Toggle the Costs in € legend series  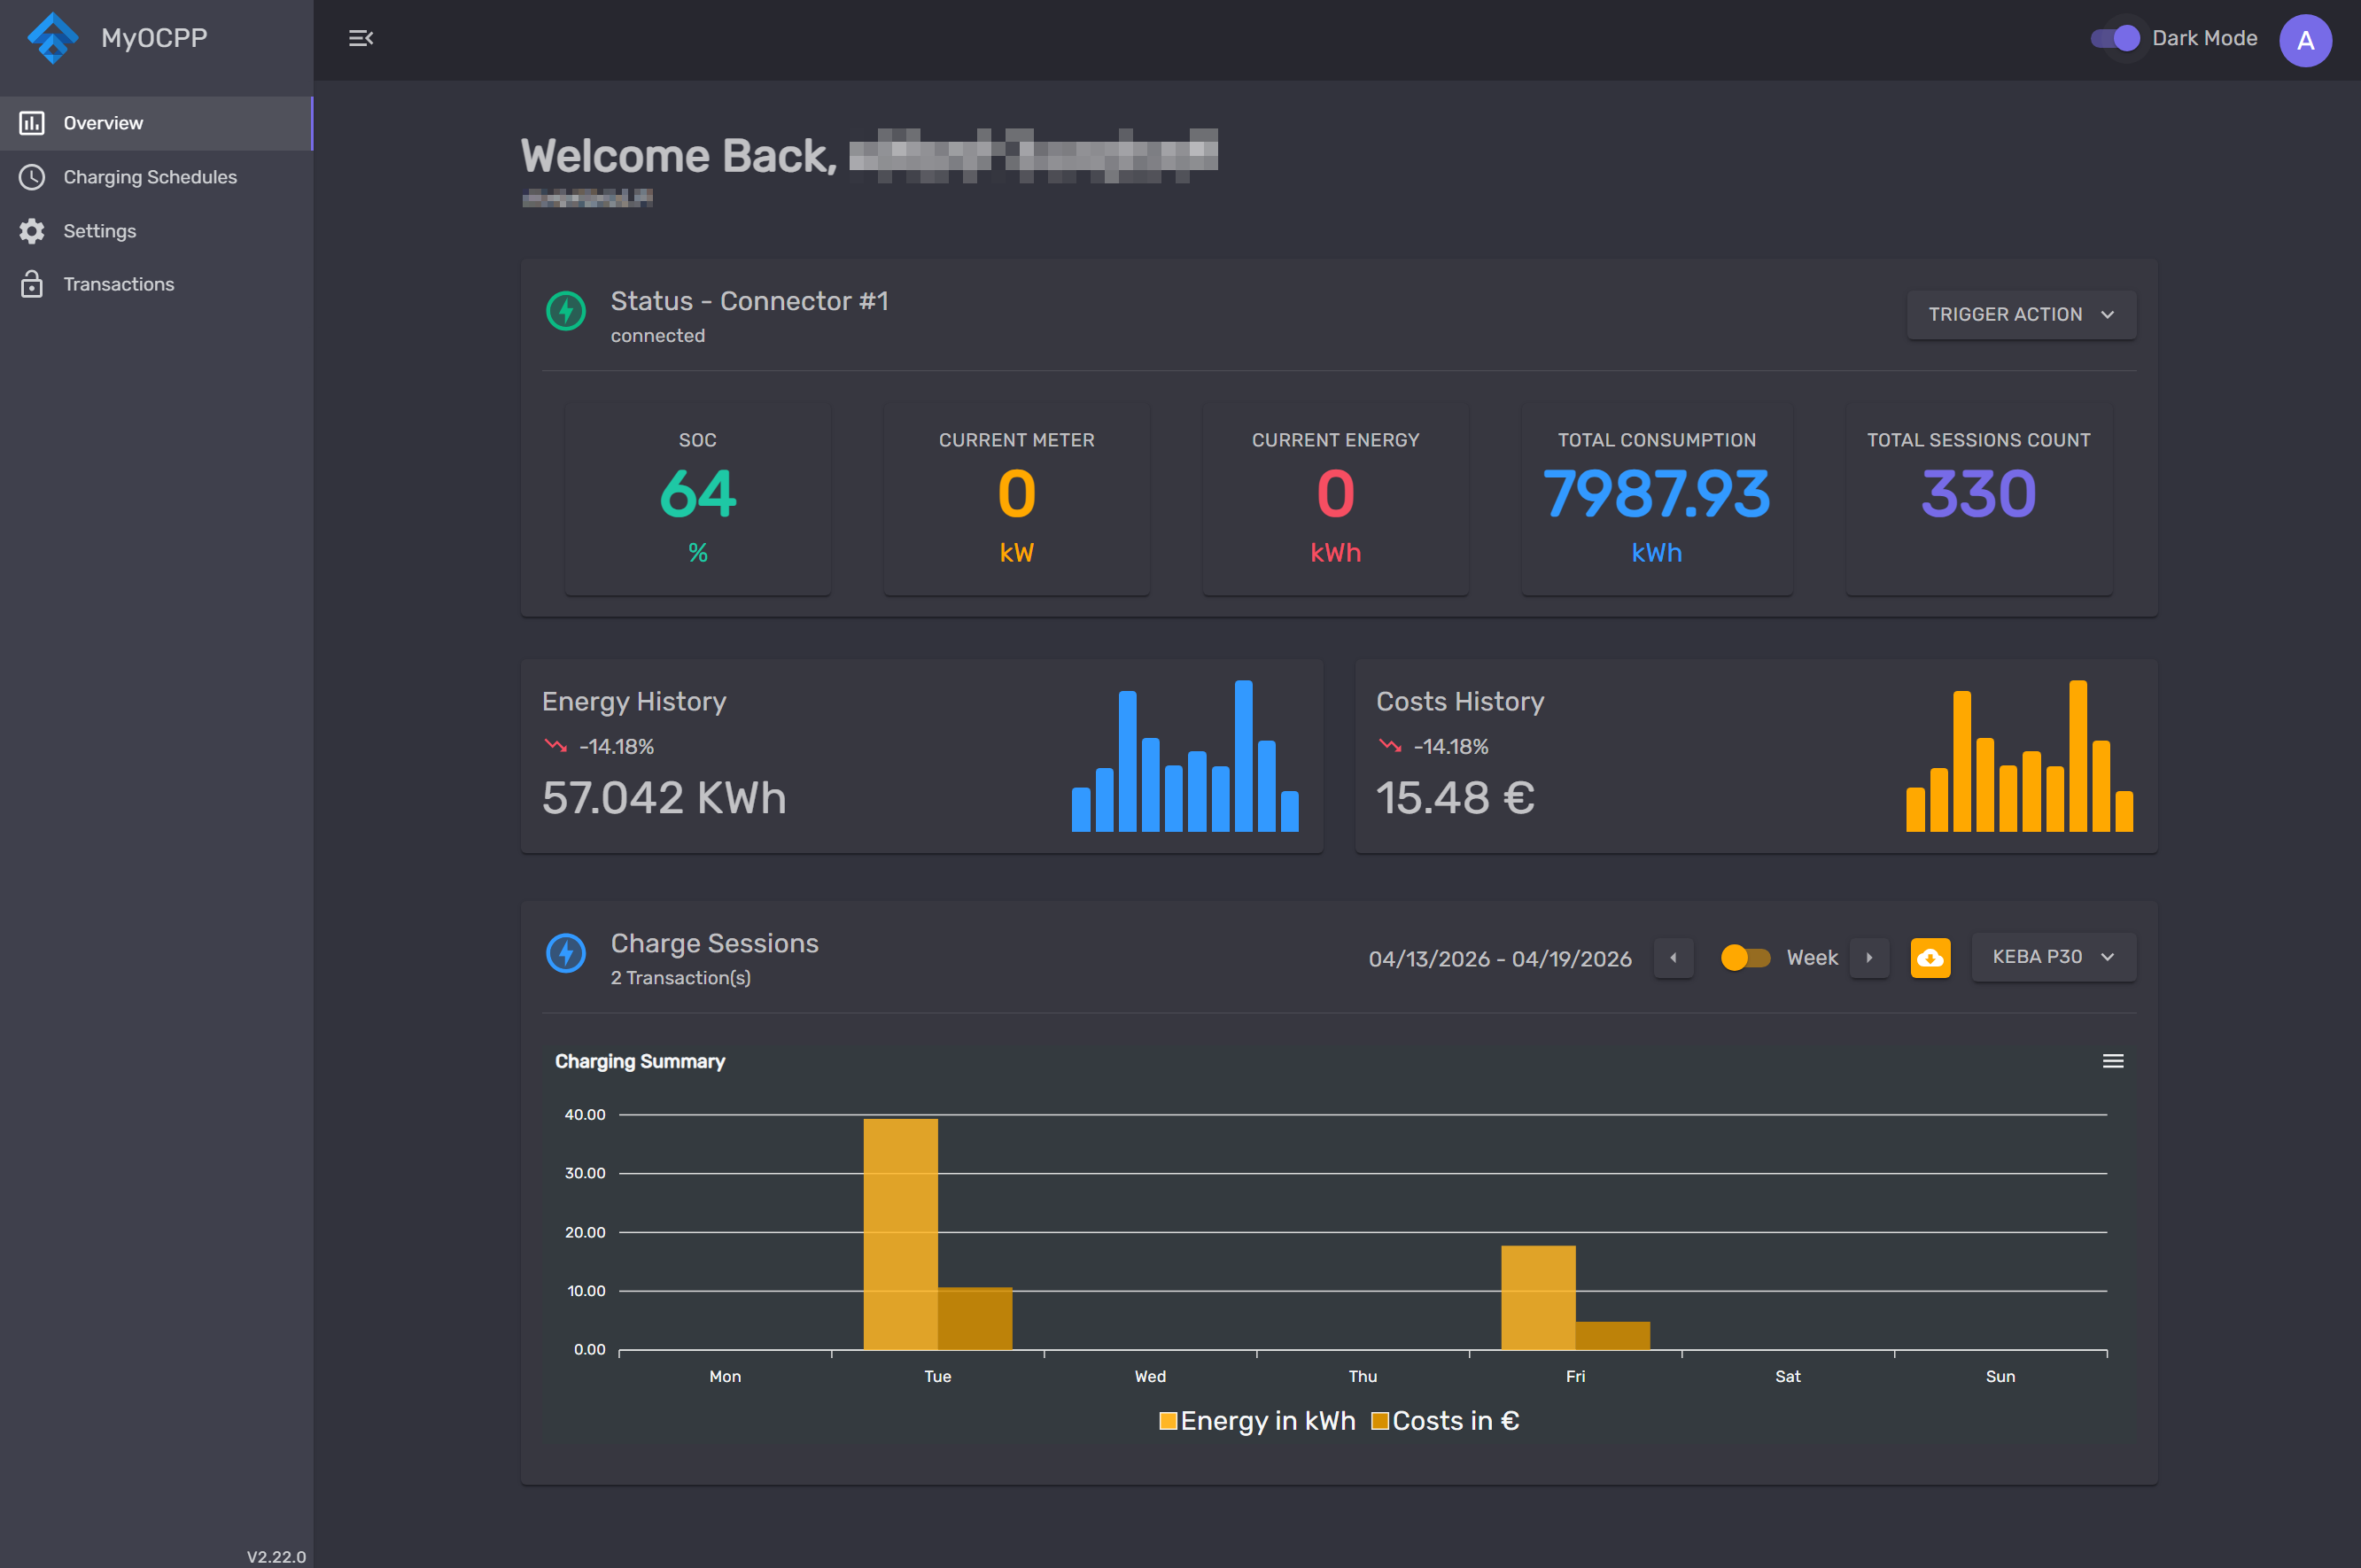click(x=1445, y=1421)
